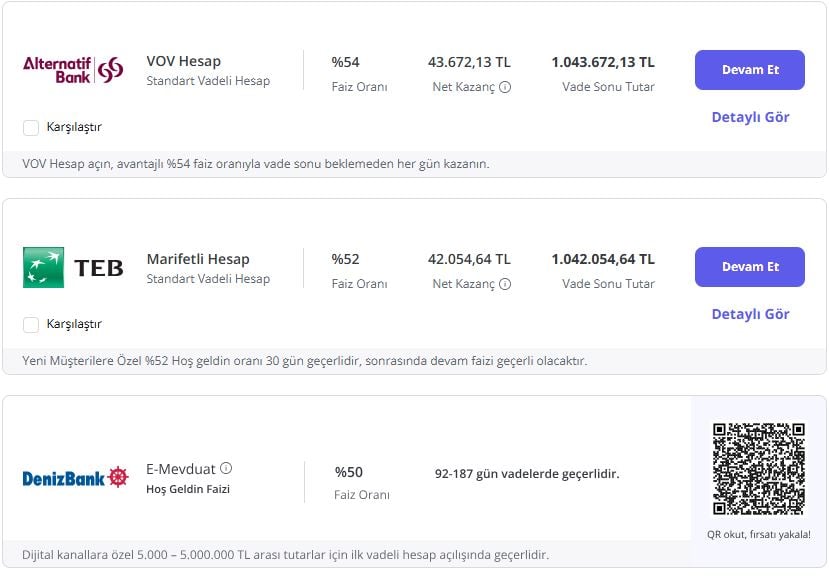Expand Detaylı Gör under TEB offer
This screenshot has height=586, width=829.
pyautogui.click(x=750, y=314)
